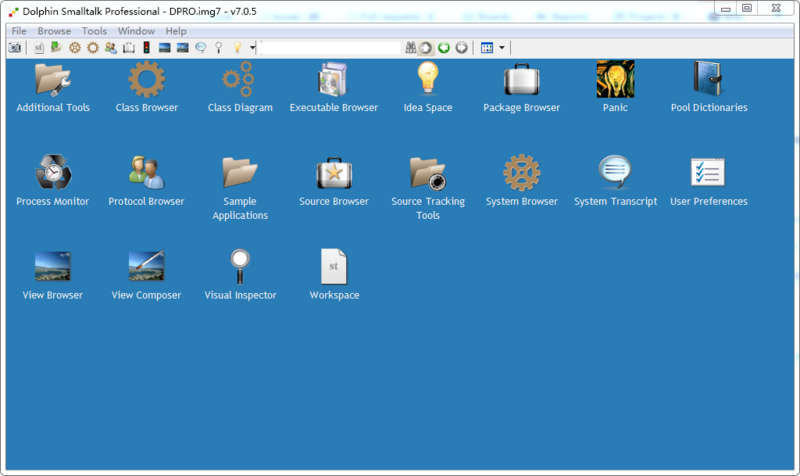800x476 pixels.
Task: Click the Class Browser toolbar gear icon
Action: click(x=92, y=48)
